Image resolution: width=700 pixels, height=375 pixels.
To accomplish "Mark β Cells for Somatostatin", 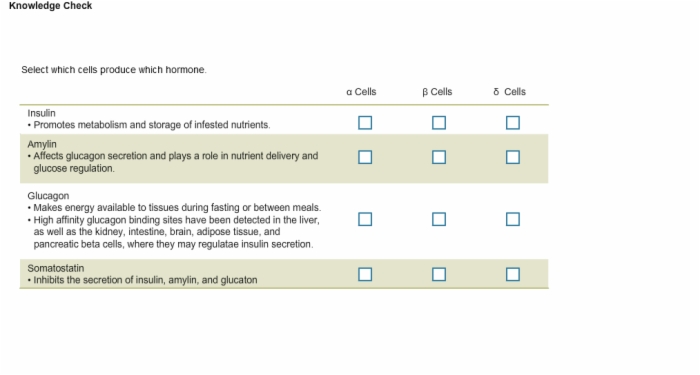I will point(439,274).
